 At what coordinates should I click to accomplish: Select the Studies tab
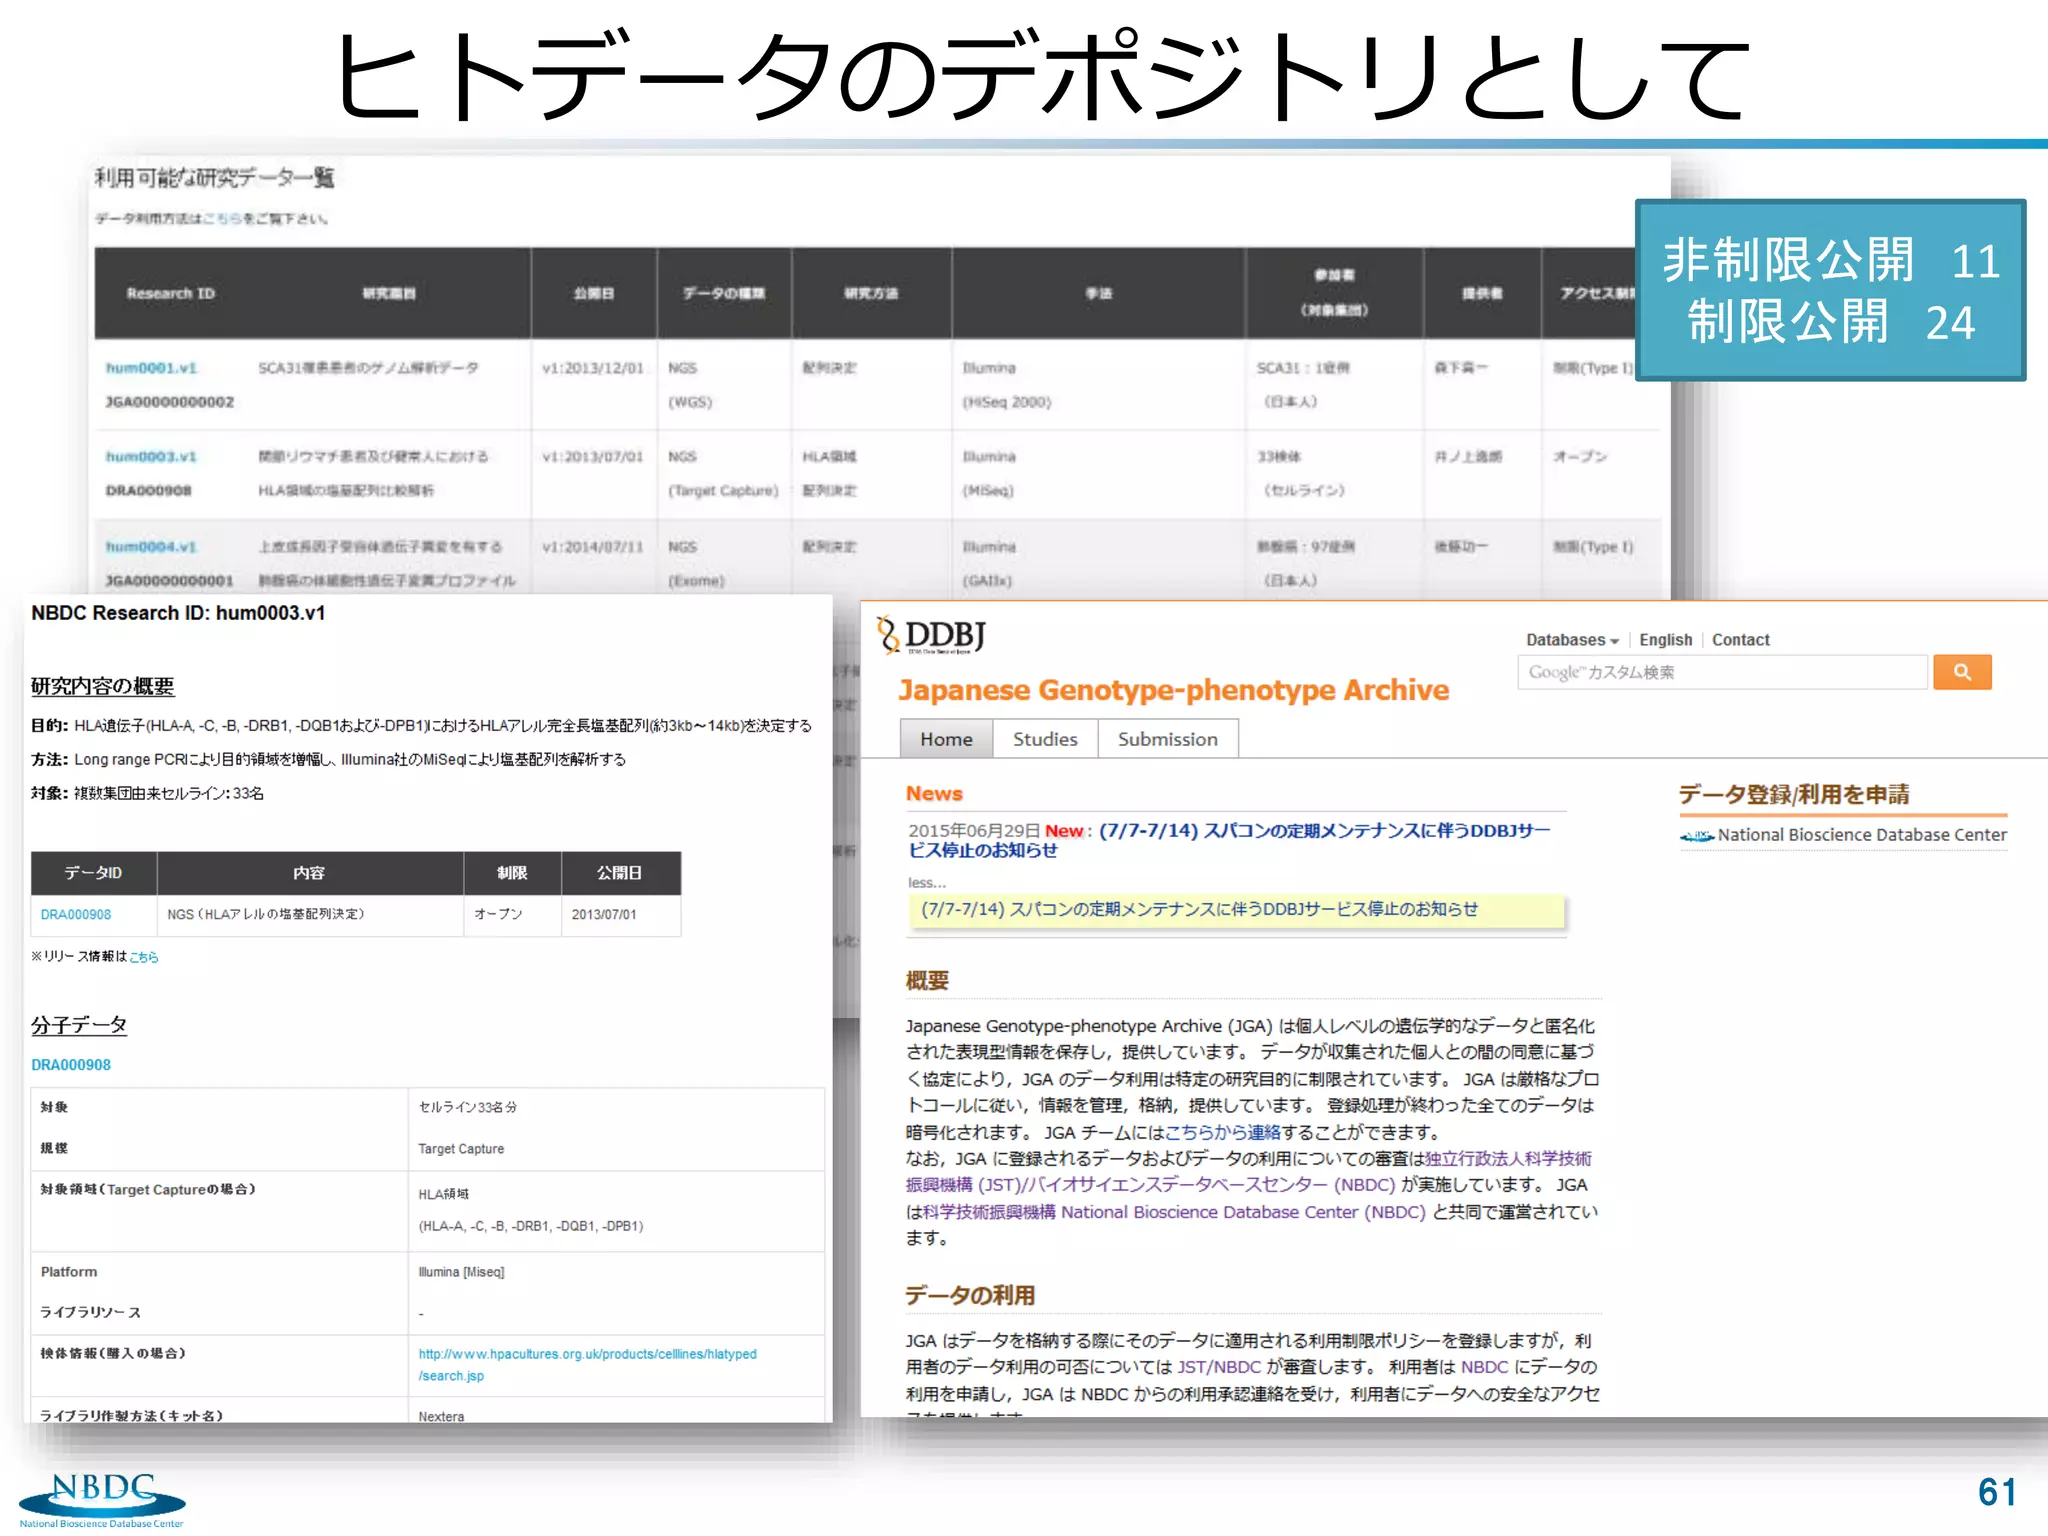(x=1045, y=739)
